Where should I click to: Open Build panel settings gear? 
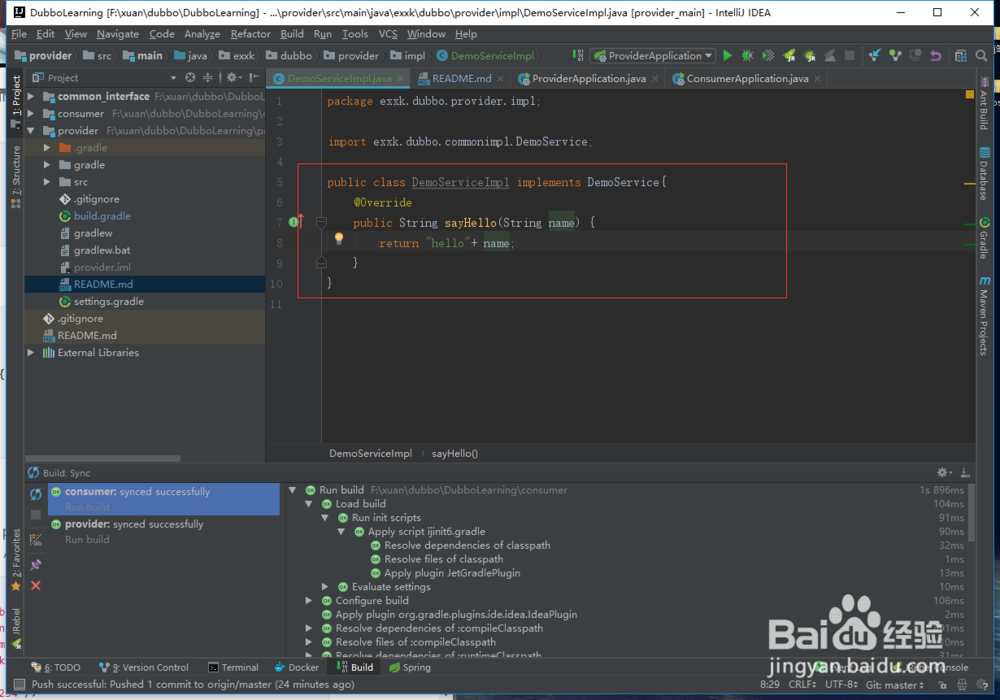tap(943, 472)
